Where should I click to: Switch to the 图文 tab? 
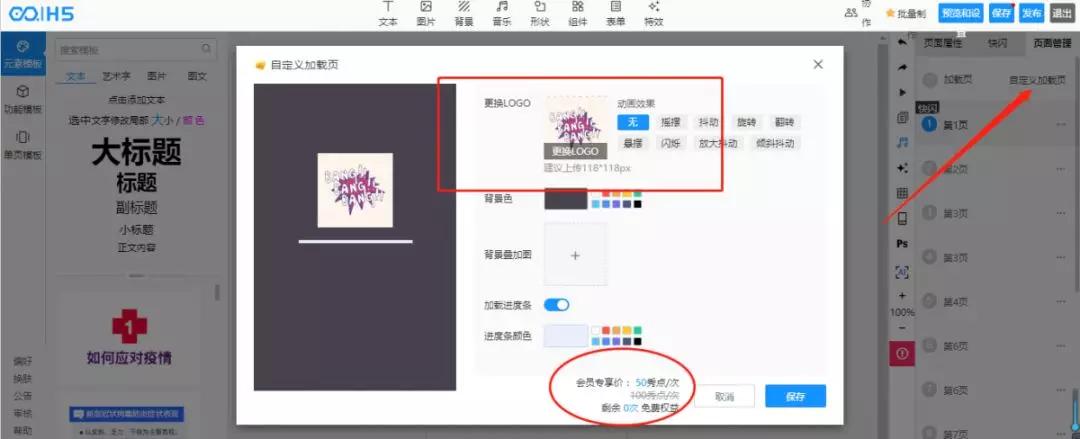tap(197, 76)
